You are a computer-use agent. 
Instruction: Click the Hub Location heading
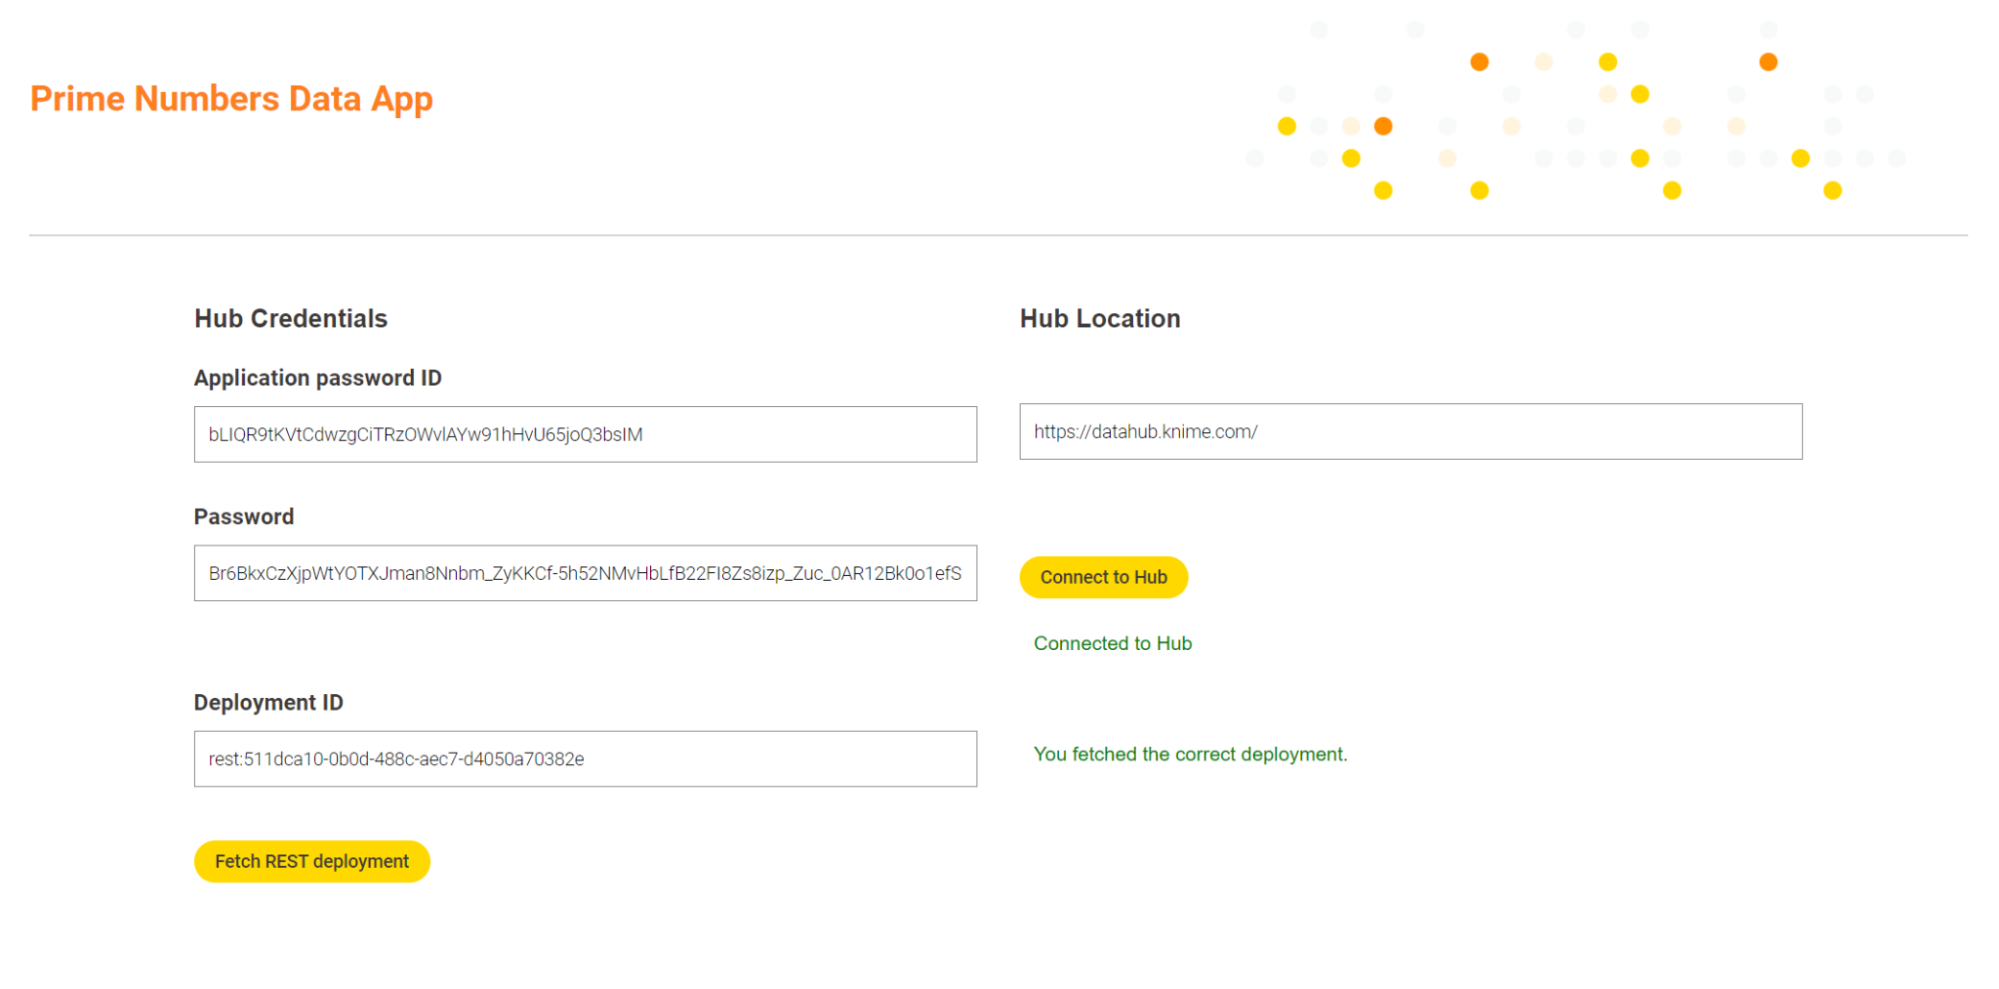tap(1100, 318)
